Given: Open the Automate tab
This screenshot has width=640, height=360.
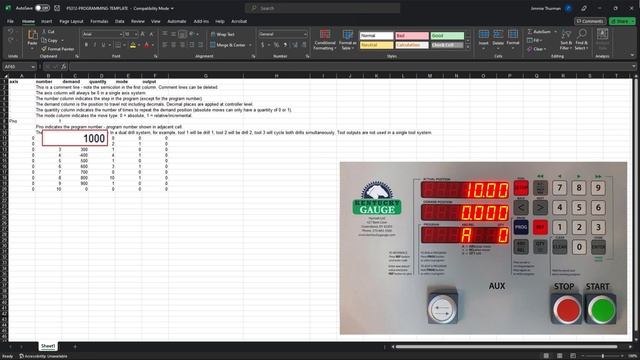Looking at the screenshot, I should click(177, 21).
